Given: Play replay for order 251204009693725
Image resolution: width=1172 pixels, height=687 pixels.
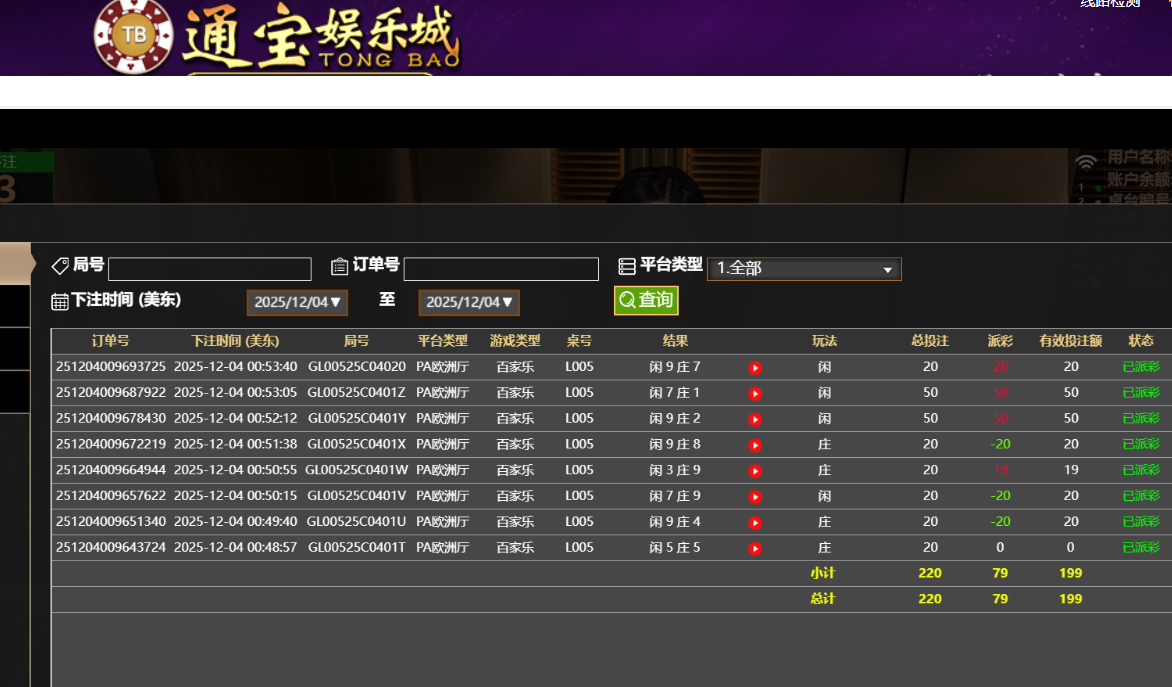Looking at the screenshot, I should coord(755,368).
